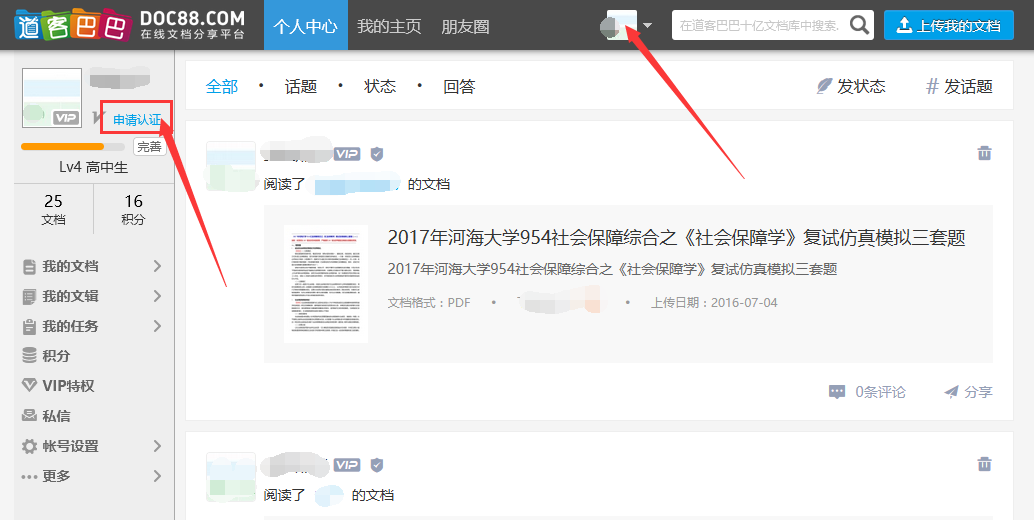1034x520 pixels.
Task: Expand the 更多 chevron
Action: click(157, 476)
